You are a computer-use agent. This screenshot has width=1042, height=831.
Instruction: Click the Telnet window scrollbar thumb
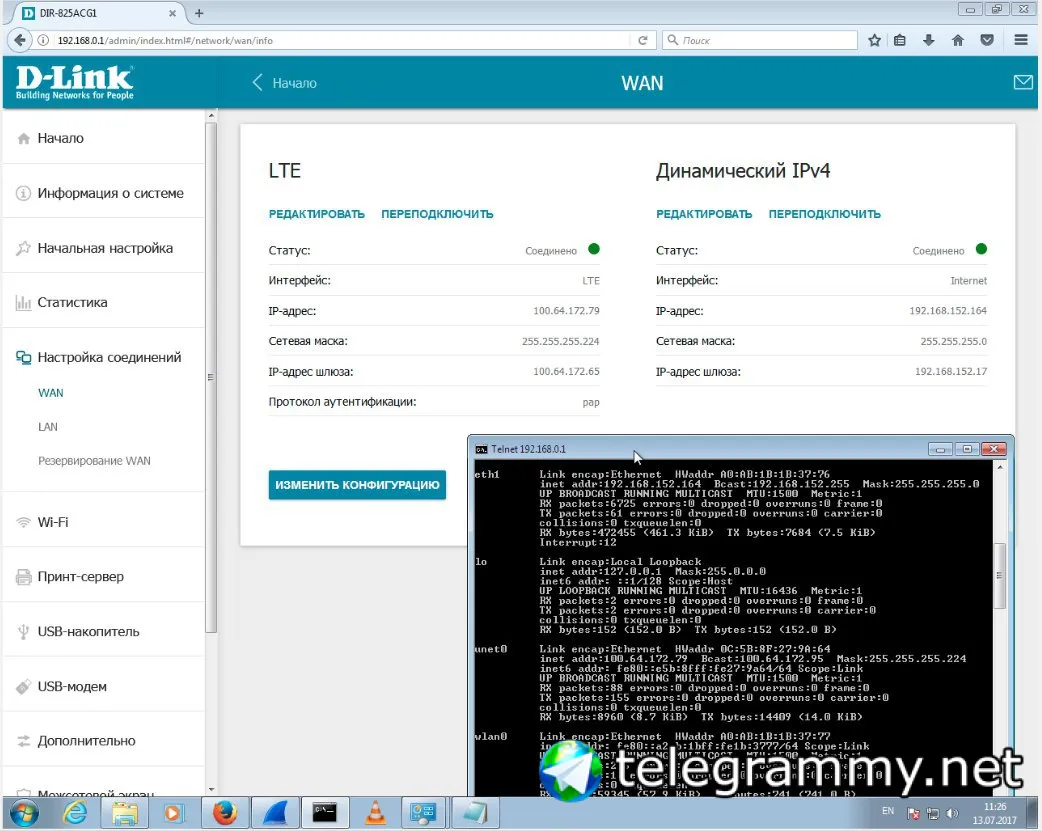click(x=999, y=575)
